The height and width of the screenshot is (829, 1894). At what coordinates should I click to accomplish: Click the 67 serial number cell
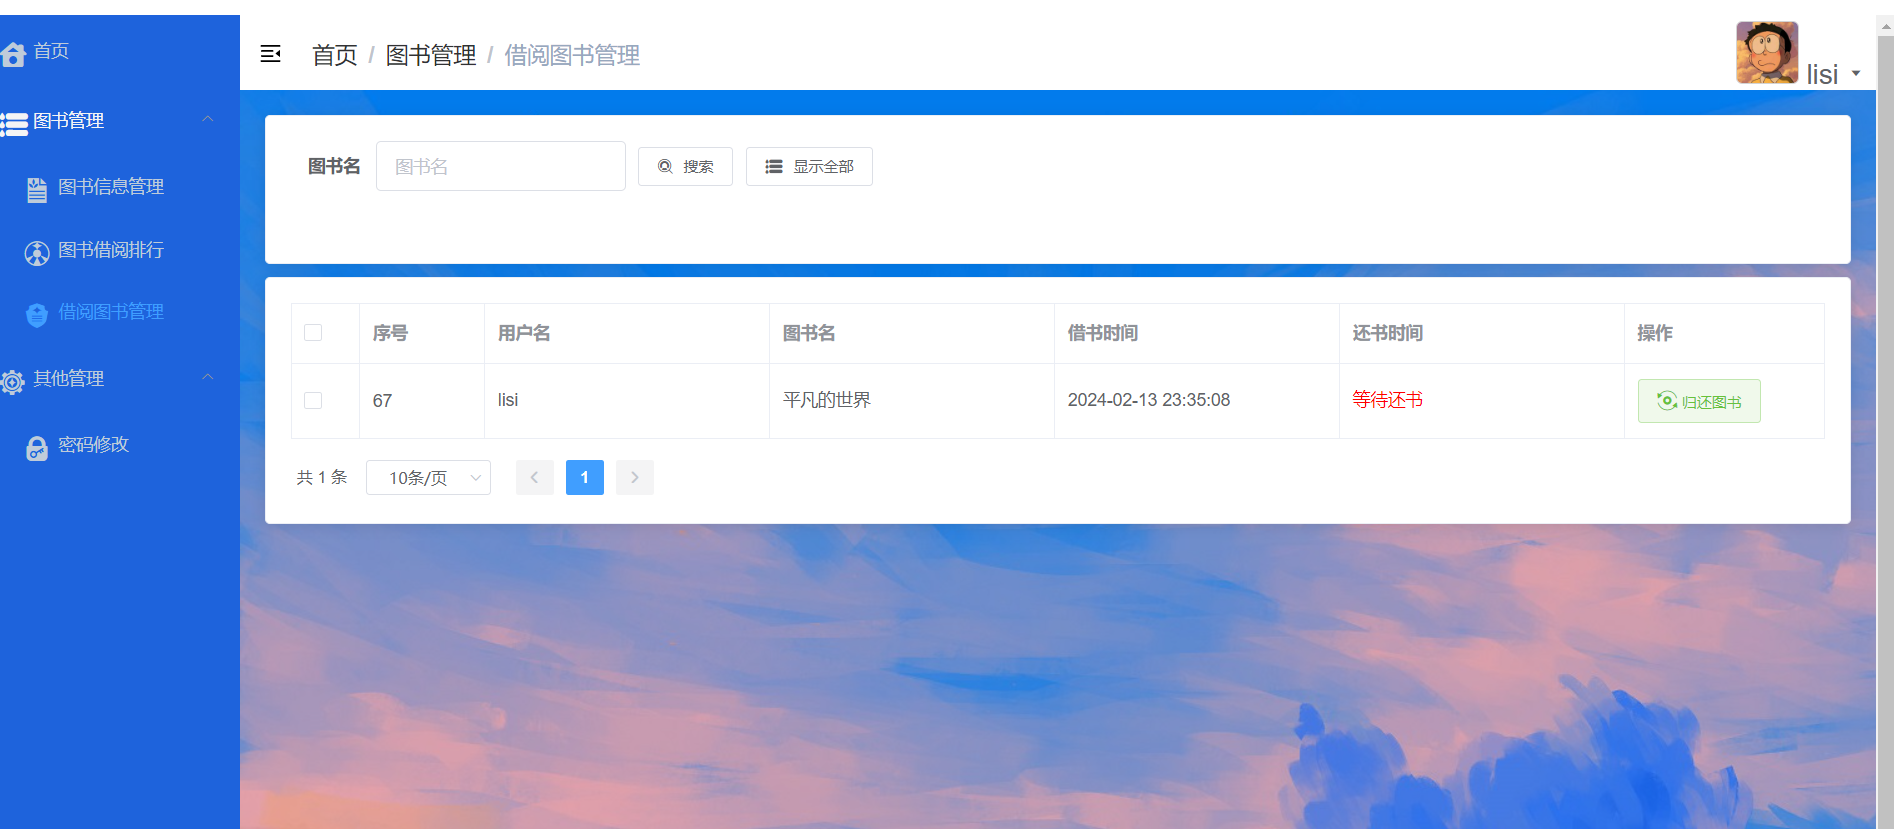coord(382,401)
